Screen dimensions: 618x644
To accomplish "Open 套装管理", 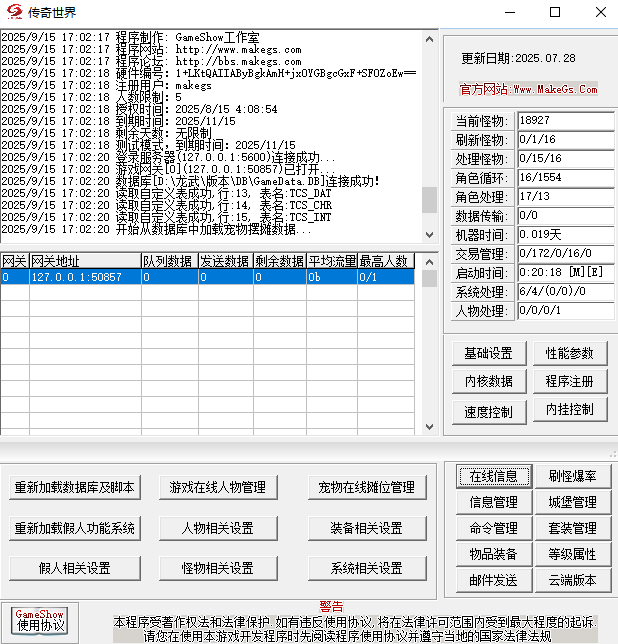I will 573,528.
